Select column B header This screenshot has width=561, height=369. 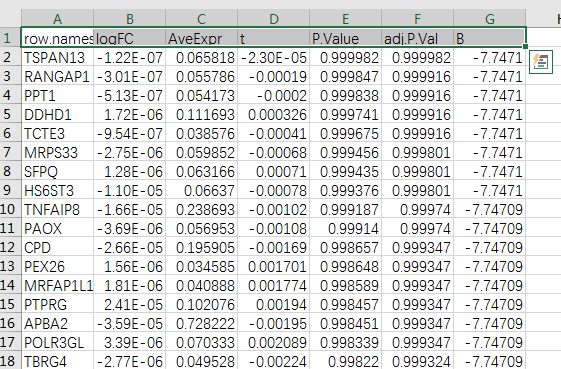130,18
